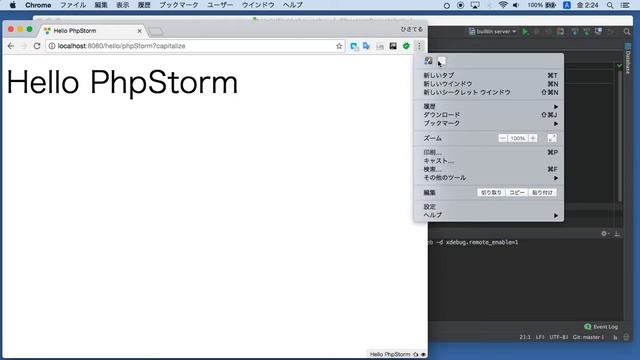This screenshot has width=640, height=360.
Task: Open the Apple menu
Action: [x=13, y=5]
